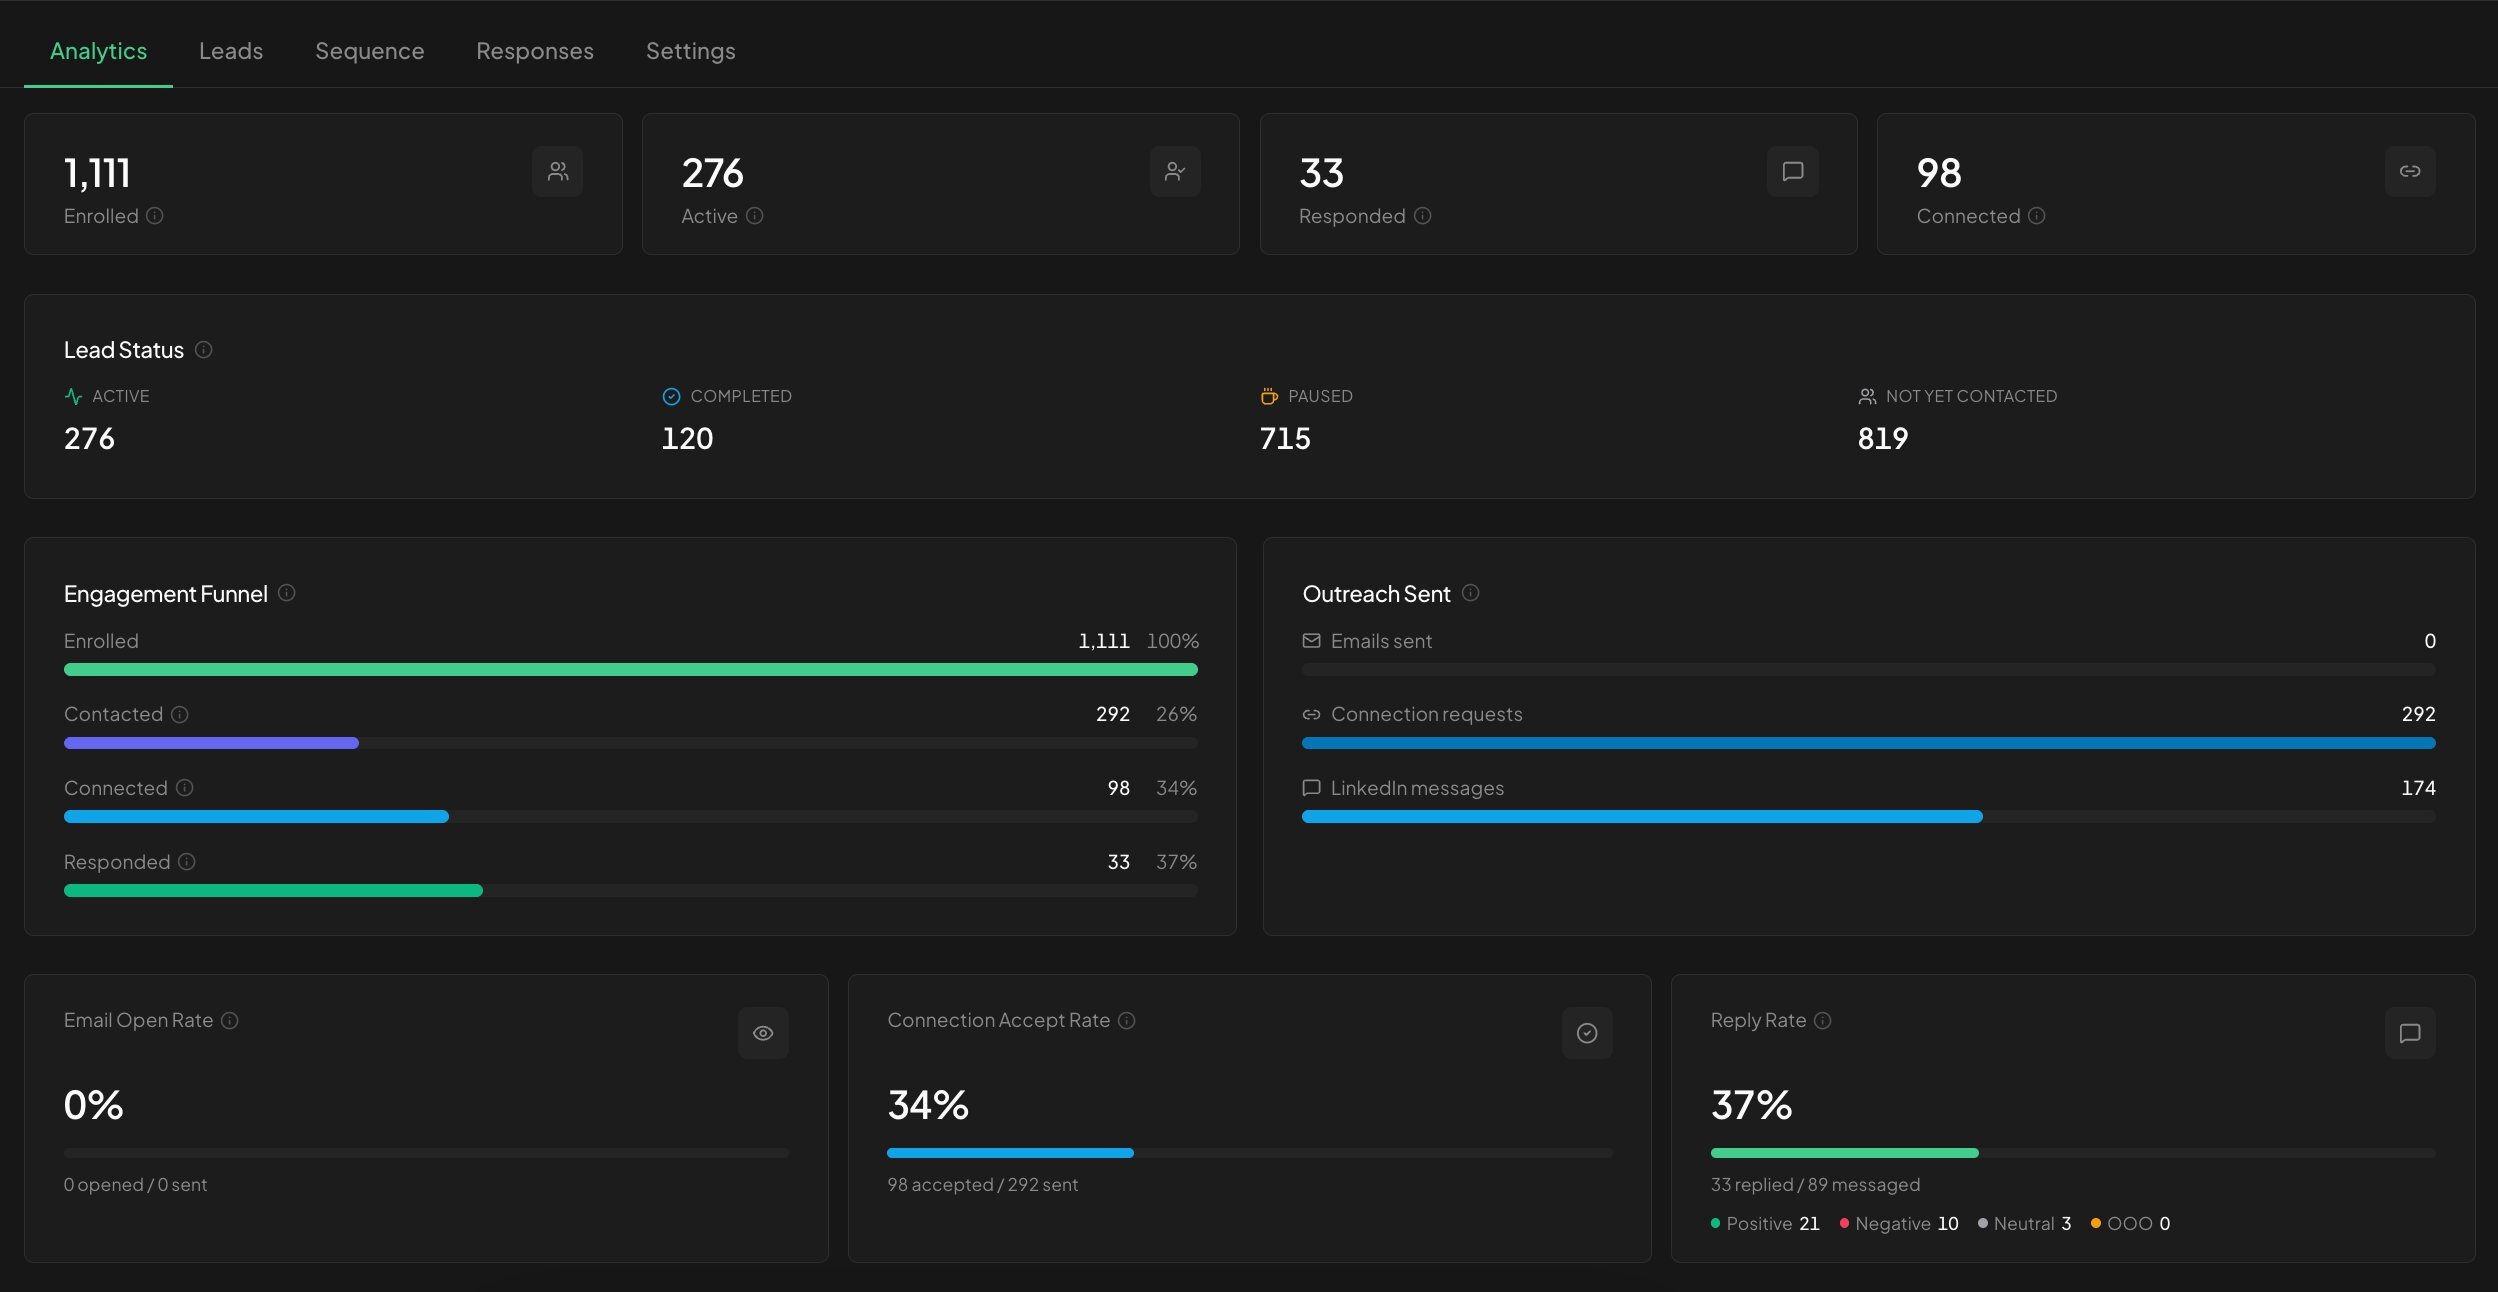Click the envelope icon beside Emails sent
Image resolution: width=2498 pixels, height=1292 pixels.
(1312, 641)
